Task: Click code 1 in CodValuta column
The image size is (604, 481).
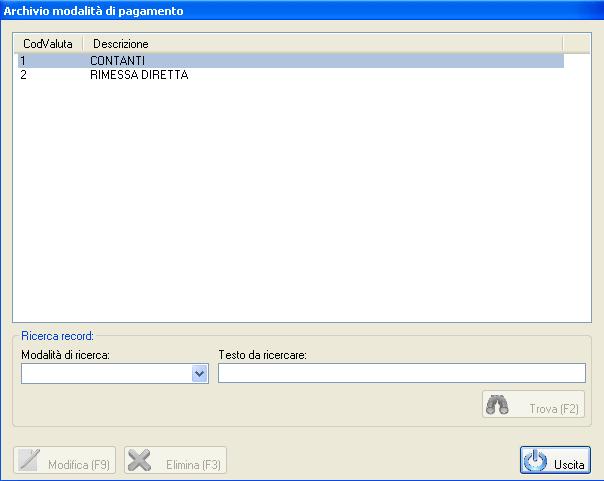Action: 23,61
